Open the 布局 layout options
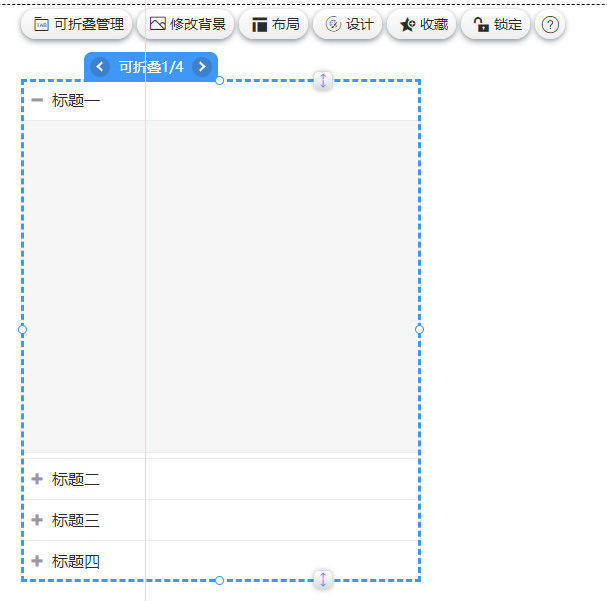Image resolution: width=607 pixels, height=601 pixels. point(275,25)
